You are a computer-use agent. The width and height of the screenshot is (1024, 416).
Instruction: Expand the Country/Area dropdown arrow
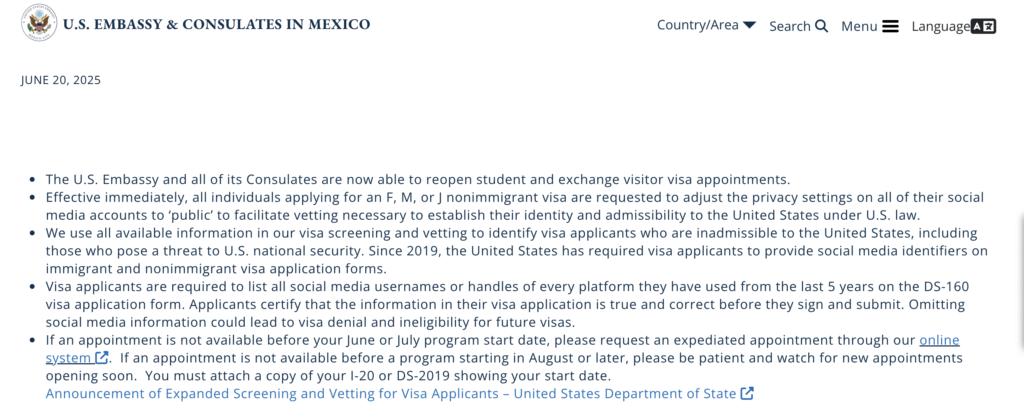click(749, 25)
